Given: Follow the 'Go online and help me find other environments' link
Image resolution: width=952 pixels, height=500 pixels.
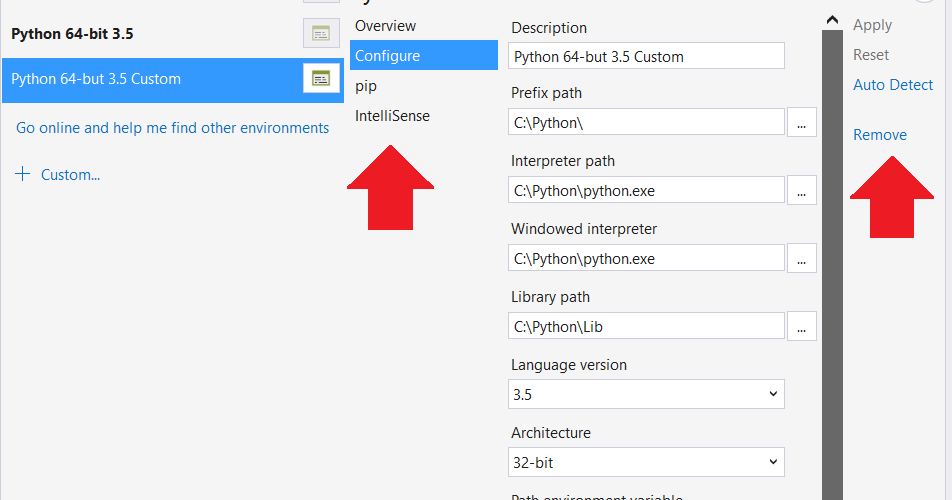Looking at the screenshot, I should (172, 128).
